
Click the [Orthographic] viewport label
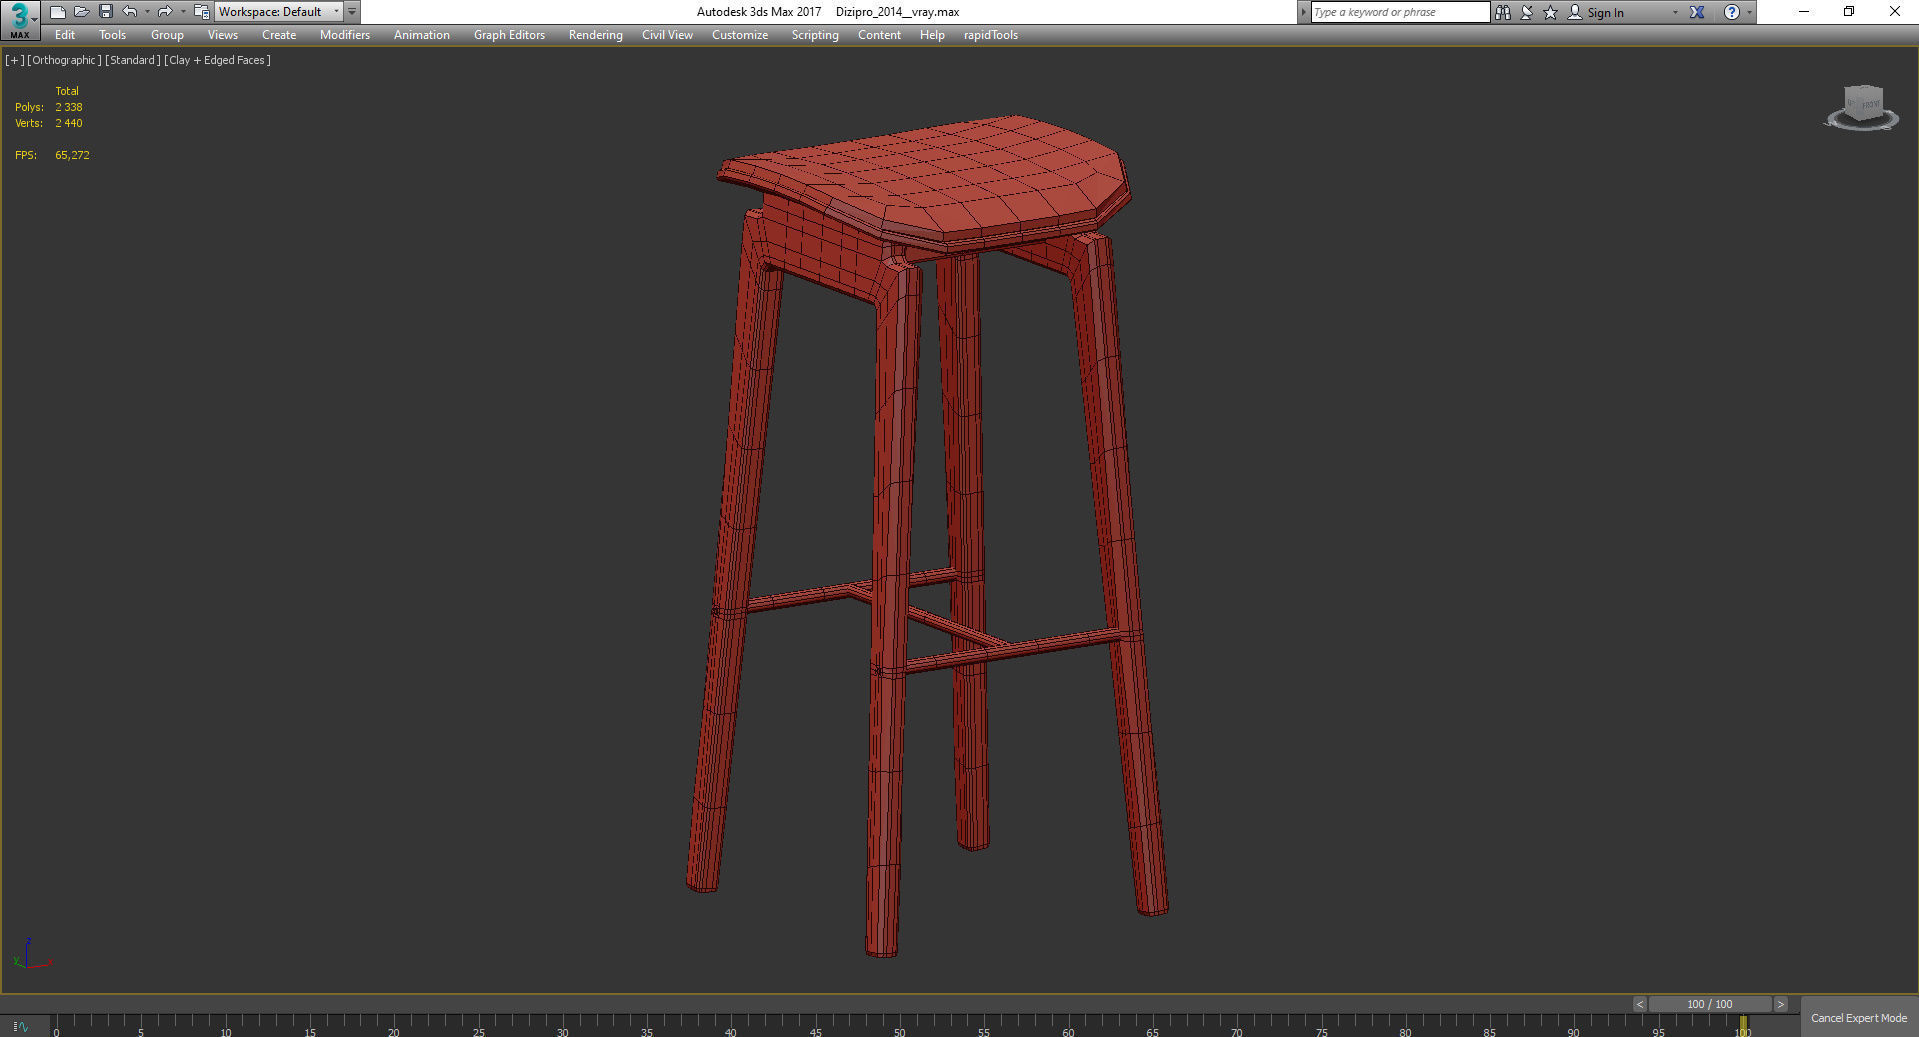[64, 60]
